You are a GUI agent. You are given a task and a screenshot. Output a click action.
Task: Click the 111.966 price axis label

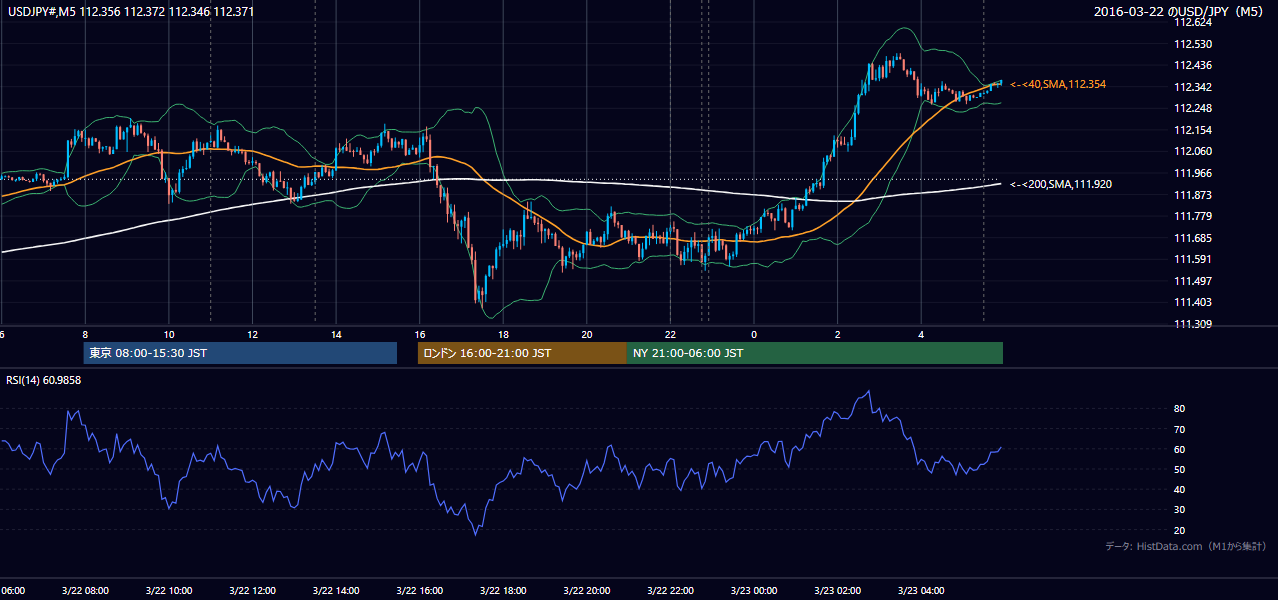pos(1192,173)
